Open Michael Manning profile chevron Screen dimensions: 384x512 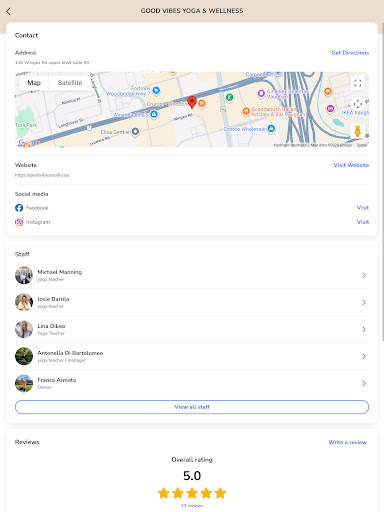click(x=364, y=275)
